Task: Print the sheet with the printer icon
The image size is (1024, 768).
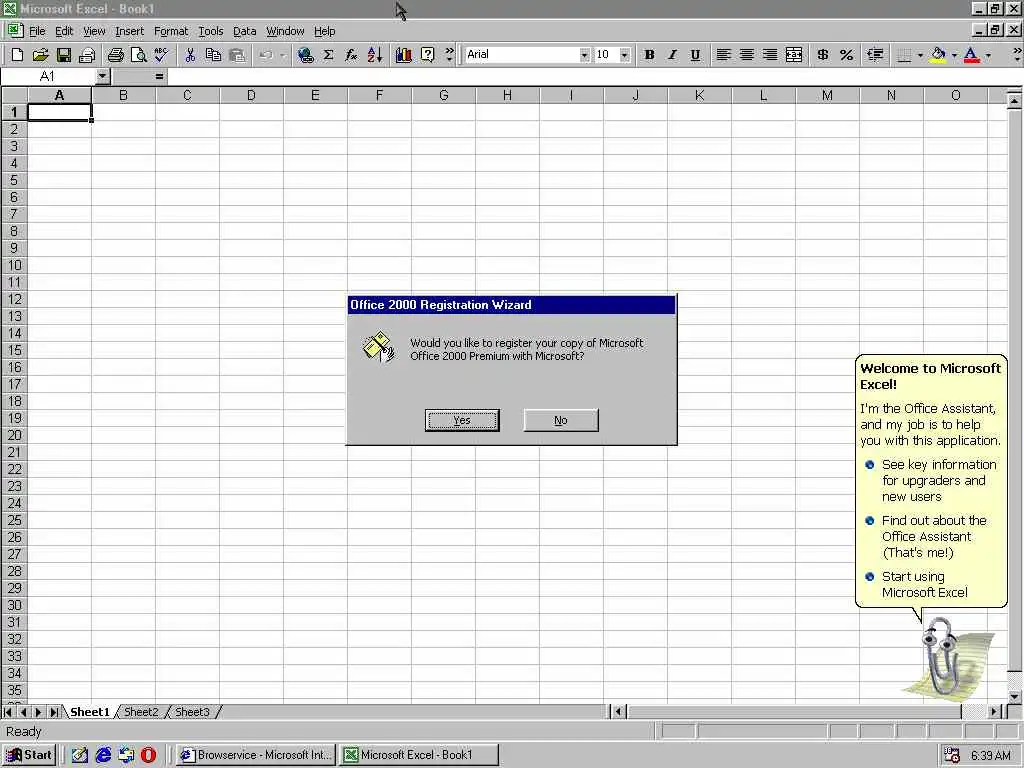Action: [x=116, y=55]
